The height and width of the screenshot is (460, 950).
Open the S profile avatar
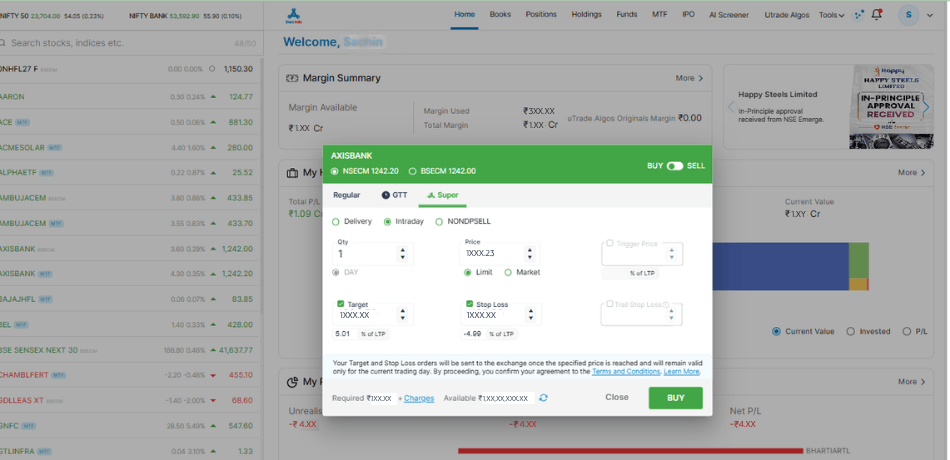908,15
